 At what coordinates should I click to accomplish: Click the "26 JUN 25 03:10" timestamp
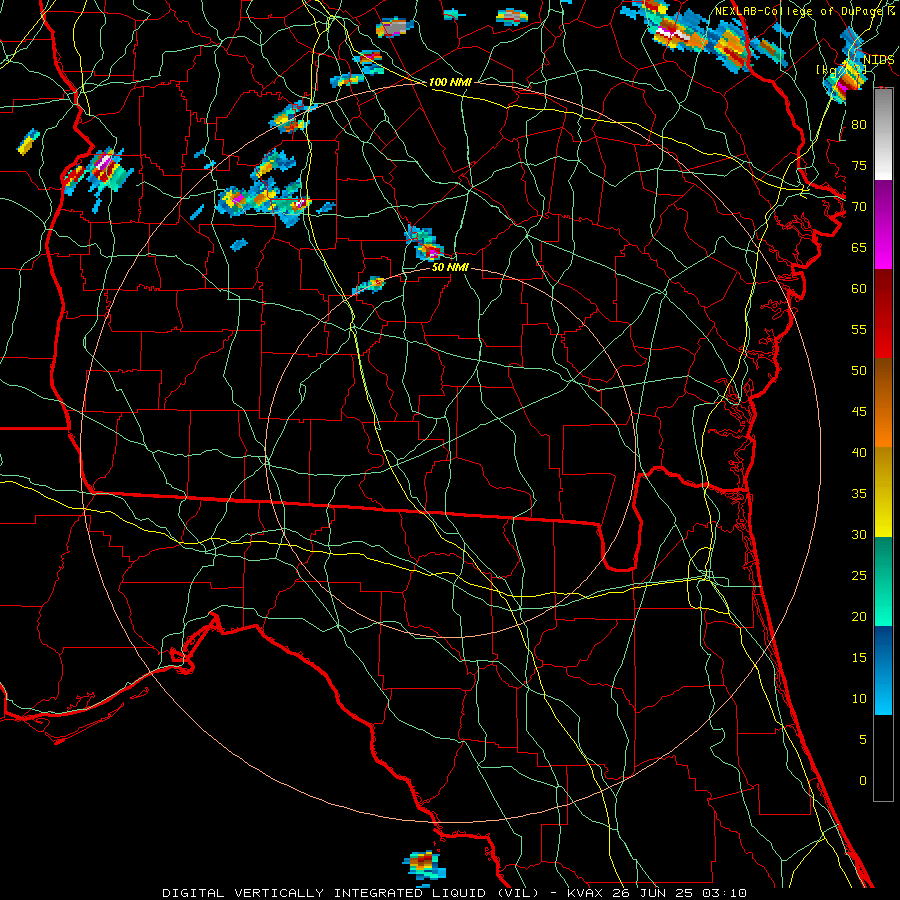(x=680, y=893)
